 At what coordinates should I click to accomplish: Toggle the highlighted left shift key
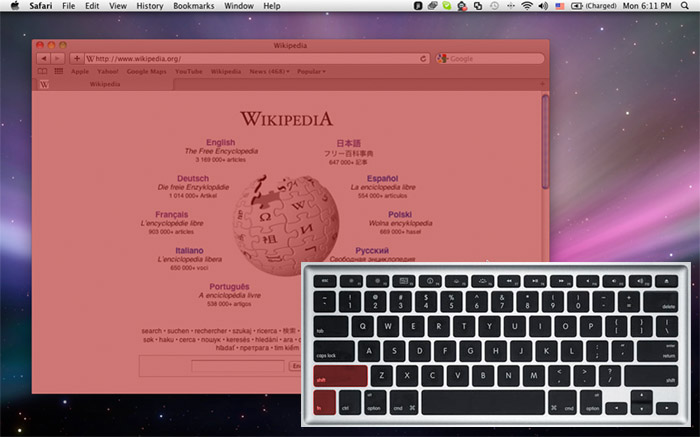pos(340,376)
